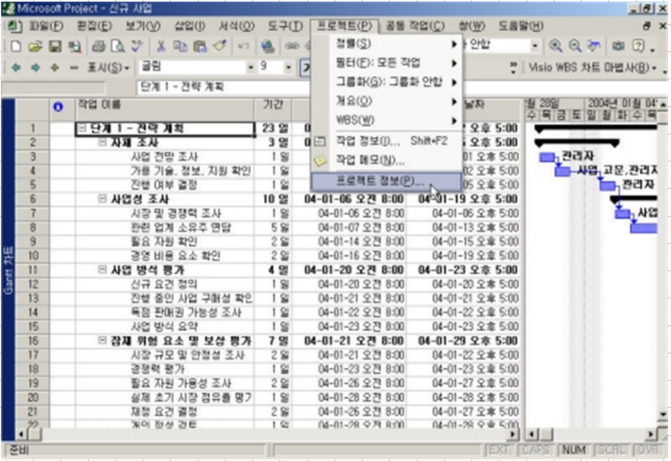Click the New project icon
Screen dimensions: 671x461
[16, 46]
